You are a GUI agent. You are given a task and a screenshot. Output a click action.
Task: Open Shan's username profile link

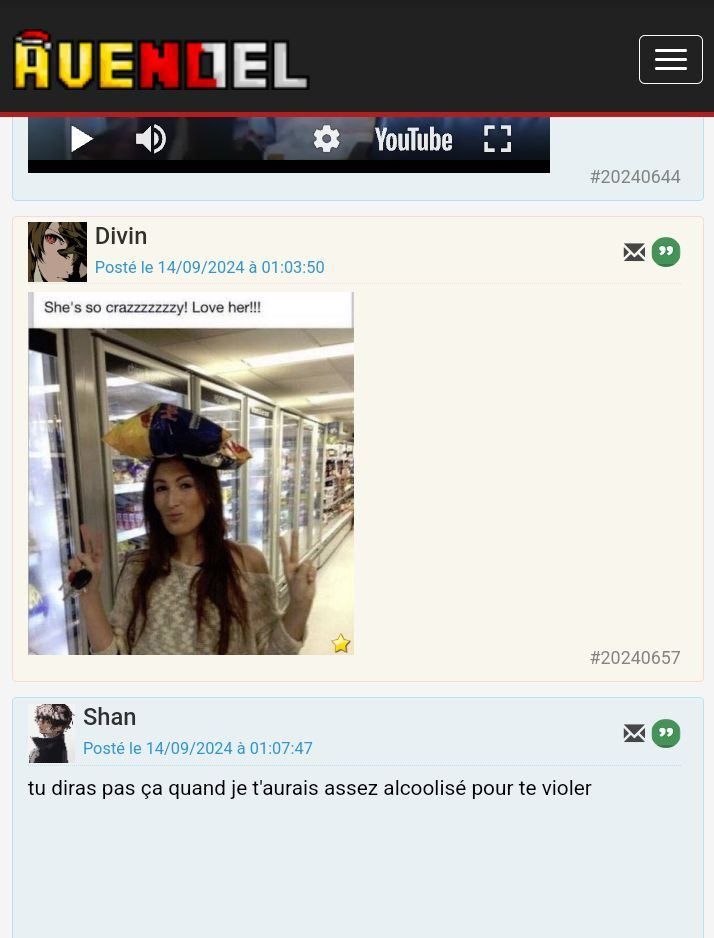point(109,717)
